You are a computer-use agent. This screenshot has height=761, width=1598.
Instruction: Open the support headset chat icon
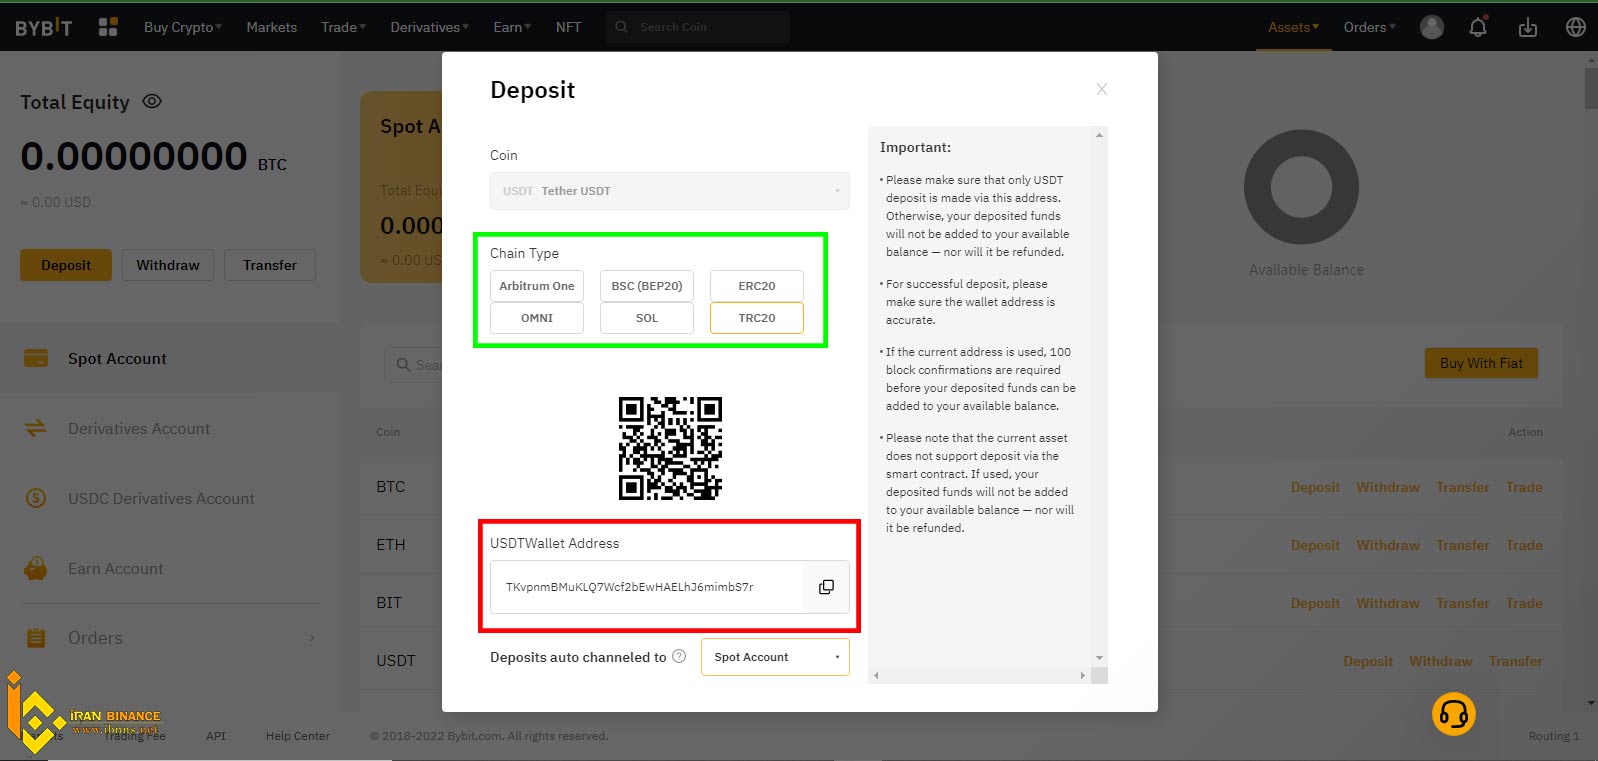click(1454, 714)
